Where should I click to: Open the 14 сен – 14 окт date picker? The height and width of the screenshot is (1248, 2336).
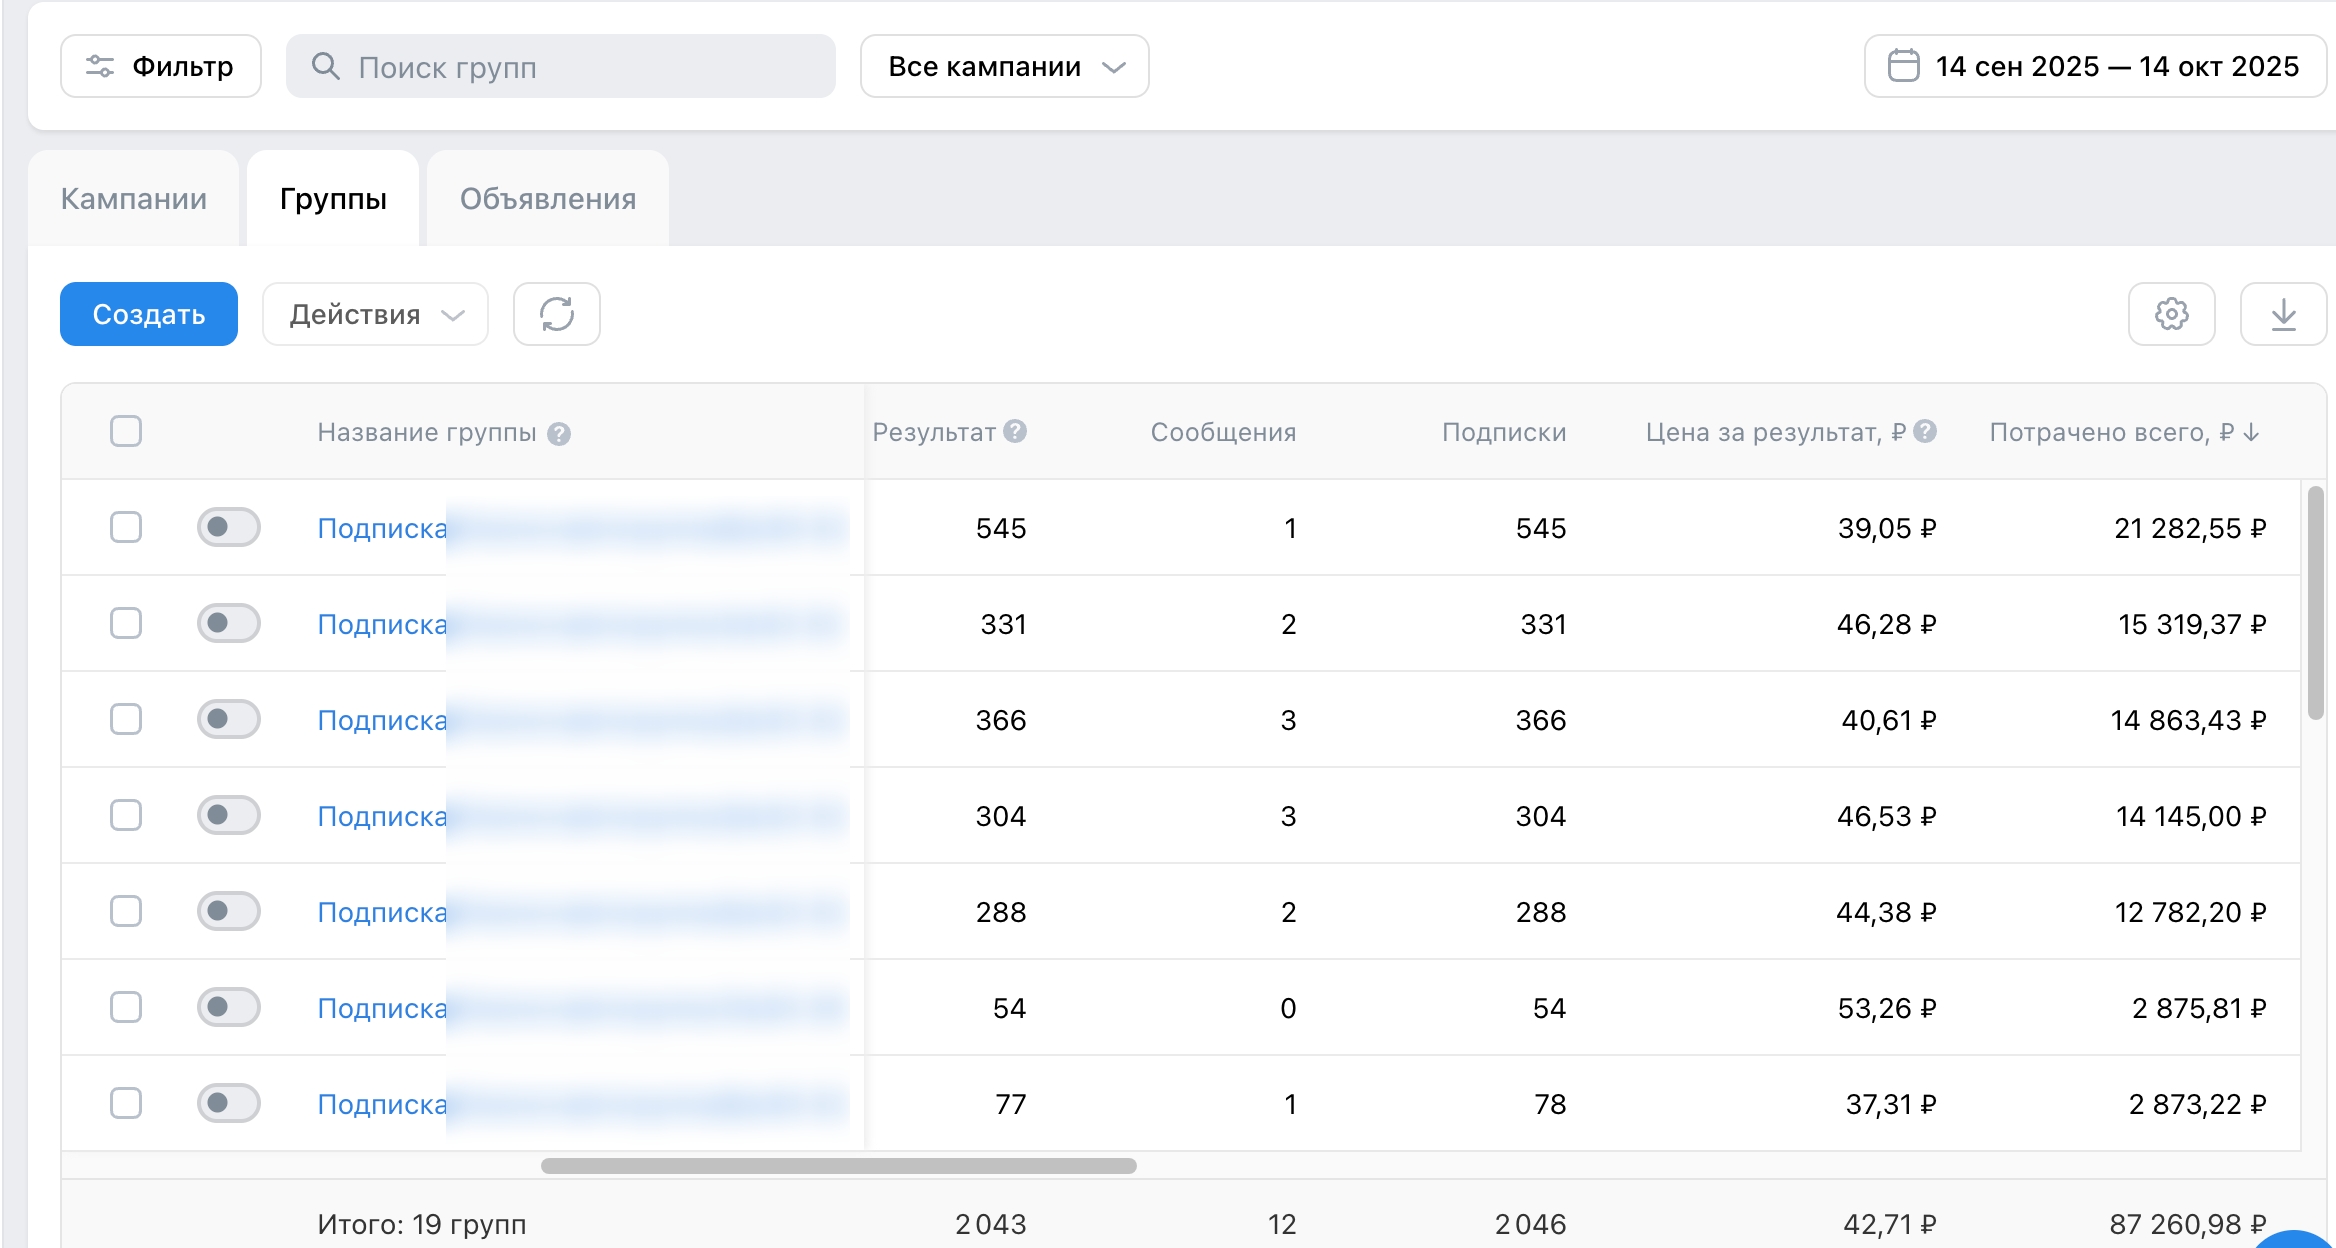pyautogui.click(x=2095, y=66)
